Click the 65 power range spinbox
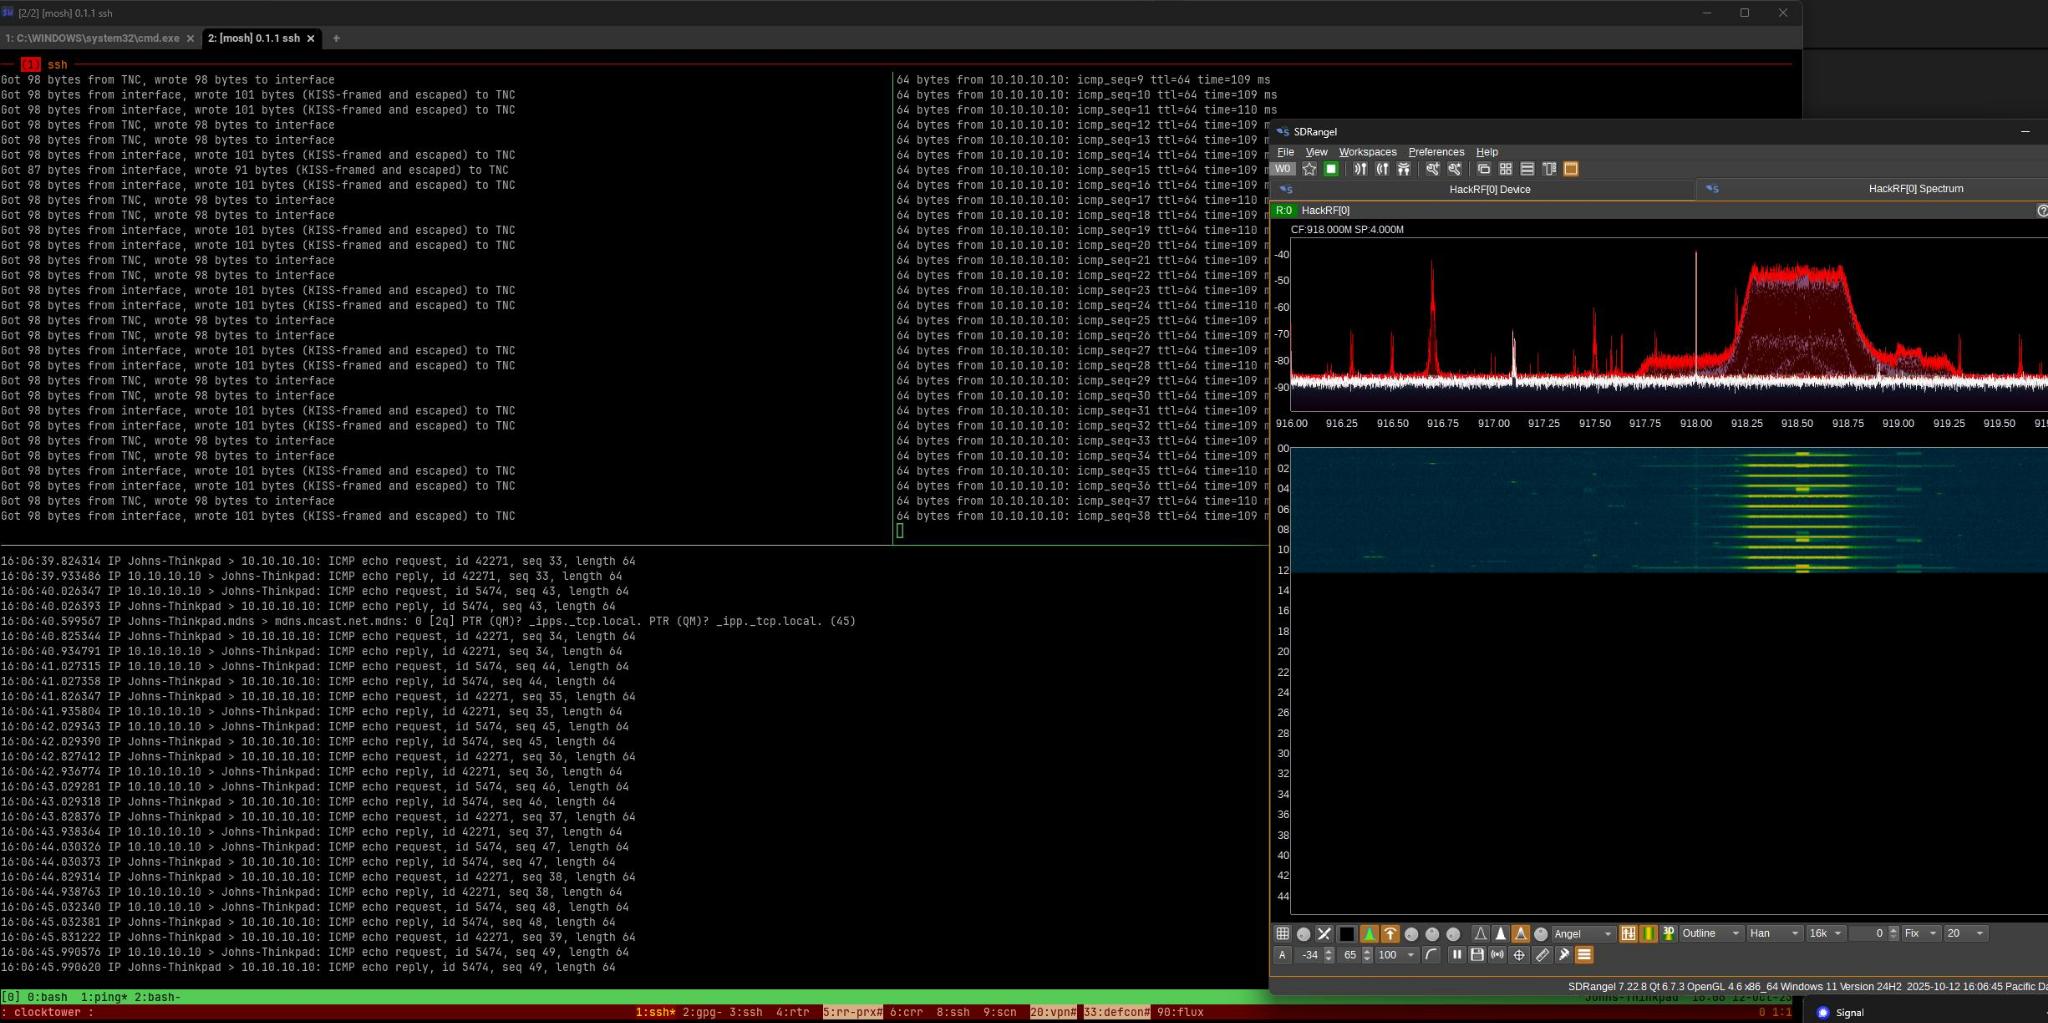The height and width of the screenshot is (1023, 2048). click(1356, 955)
